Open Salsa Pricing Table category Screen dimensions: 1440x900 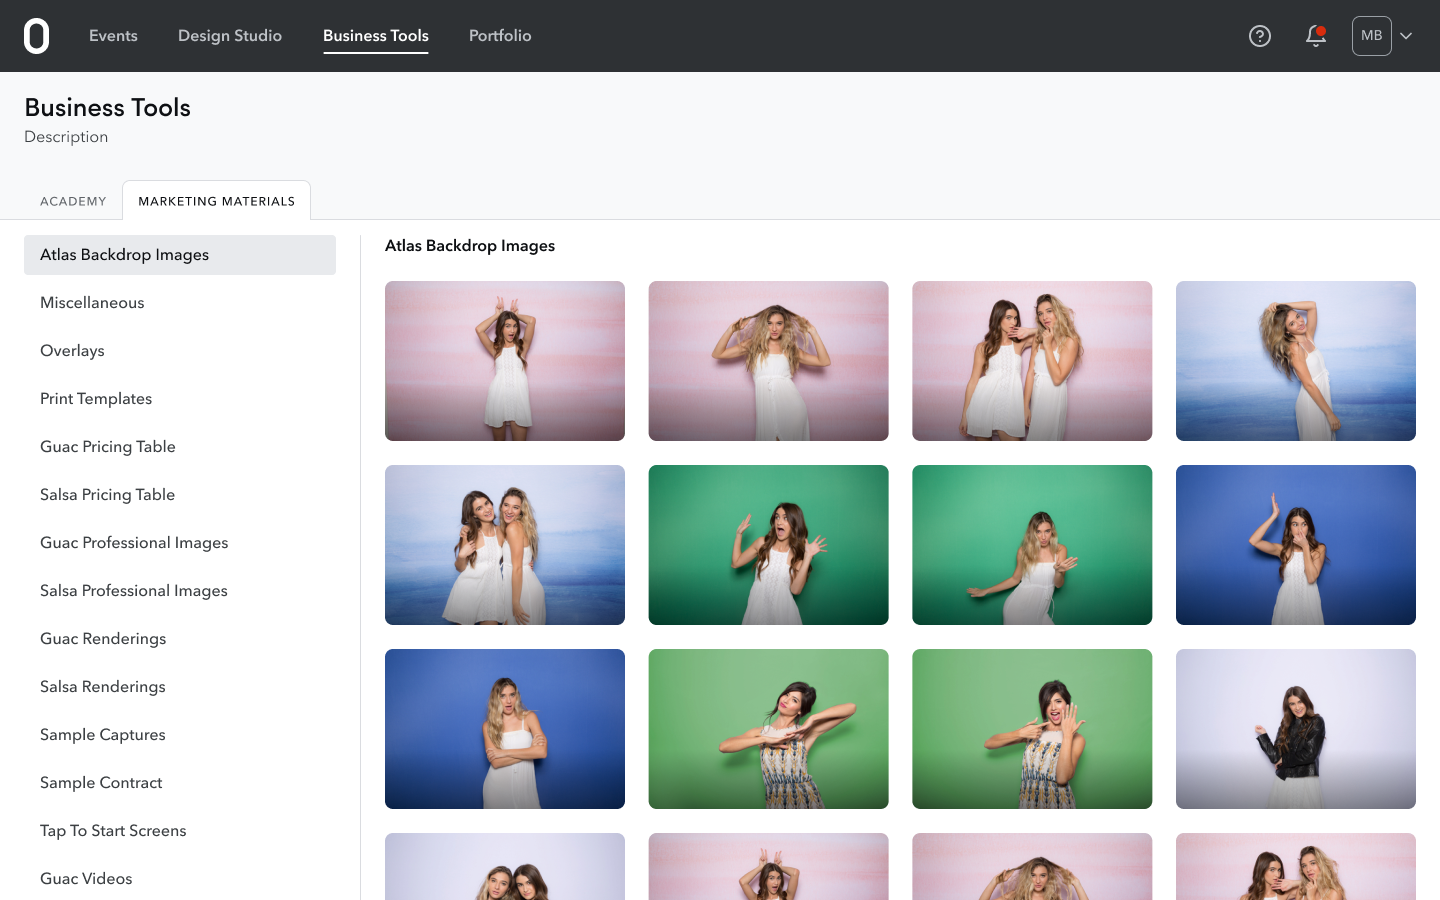[x=180, y=495]
